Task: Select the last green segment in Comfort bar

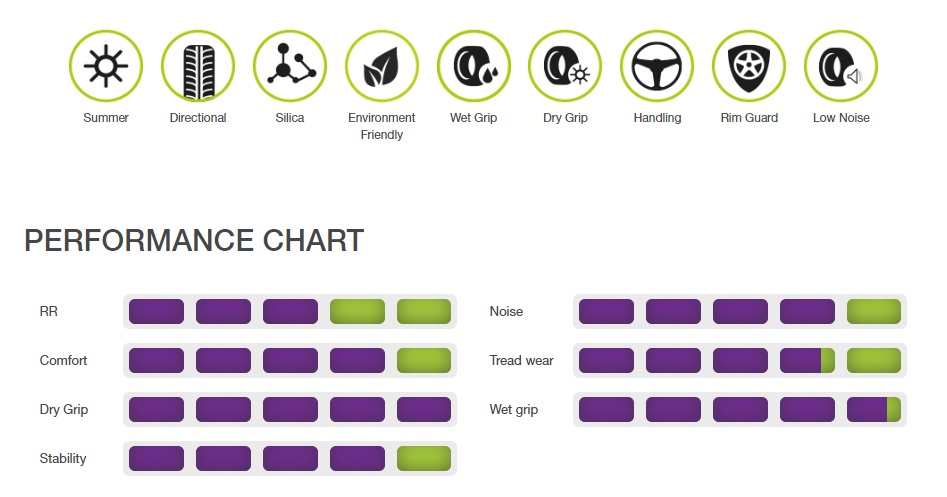Action: (x=424, y=361)
